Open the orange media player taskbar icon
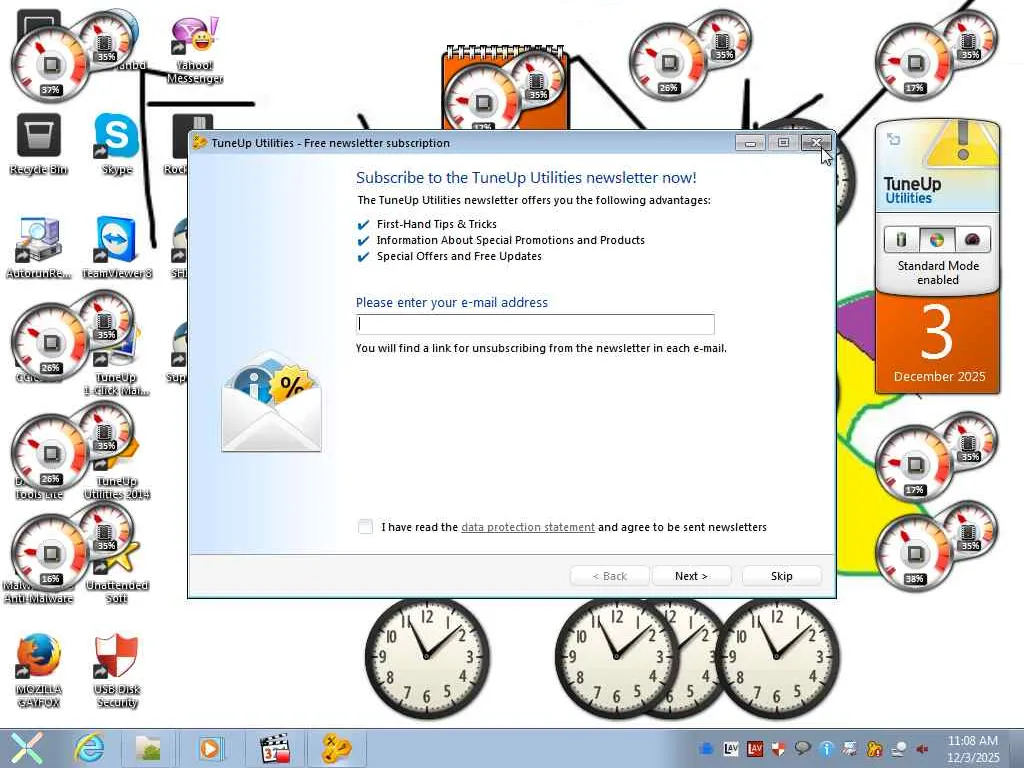The height and width of the screenshot is (768, 1024). [210, 748]
